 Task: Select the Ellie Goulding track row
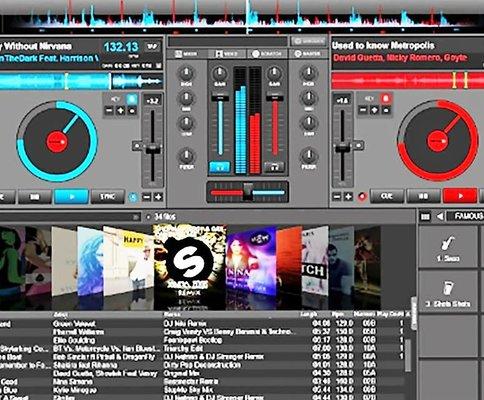202,340
